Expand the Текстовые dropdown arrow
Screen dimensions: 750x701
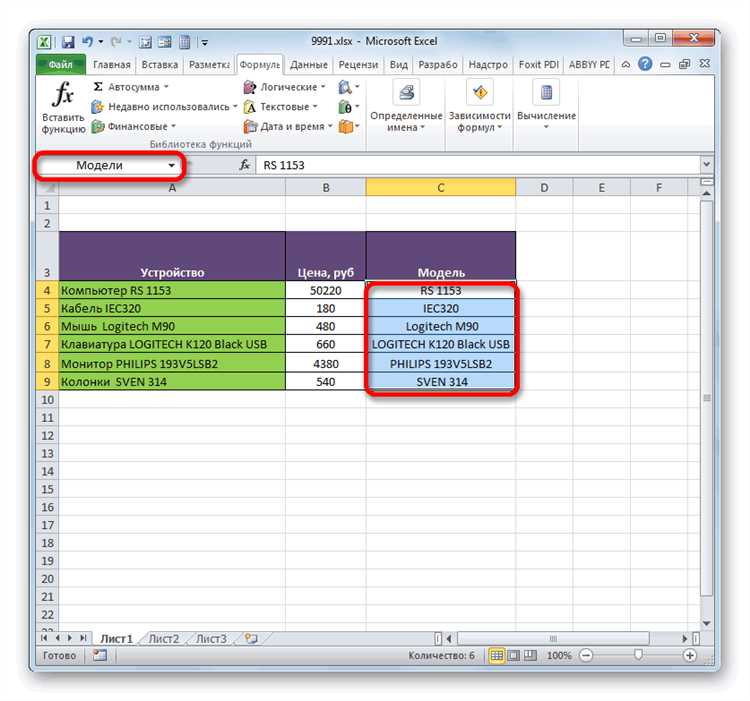tap(315, 107)
